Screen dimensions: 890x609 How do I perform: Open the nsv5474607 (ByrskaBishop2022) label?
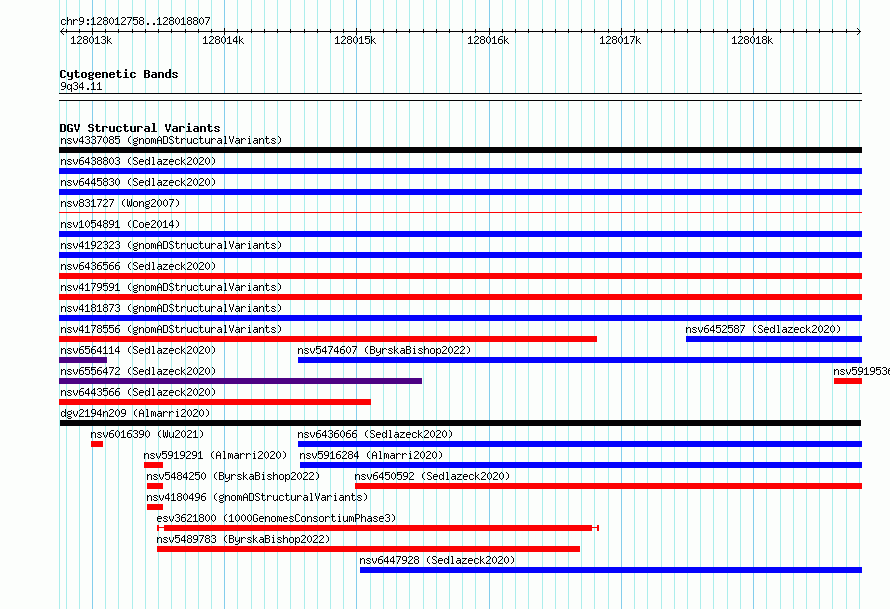(x=384, y=350)
